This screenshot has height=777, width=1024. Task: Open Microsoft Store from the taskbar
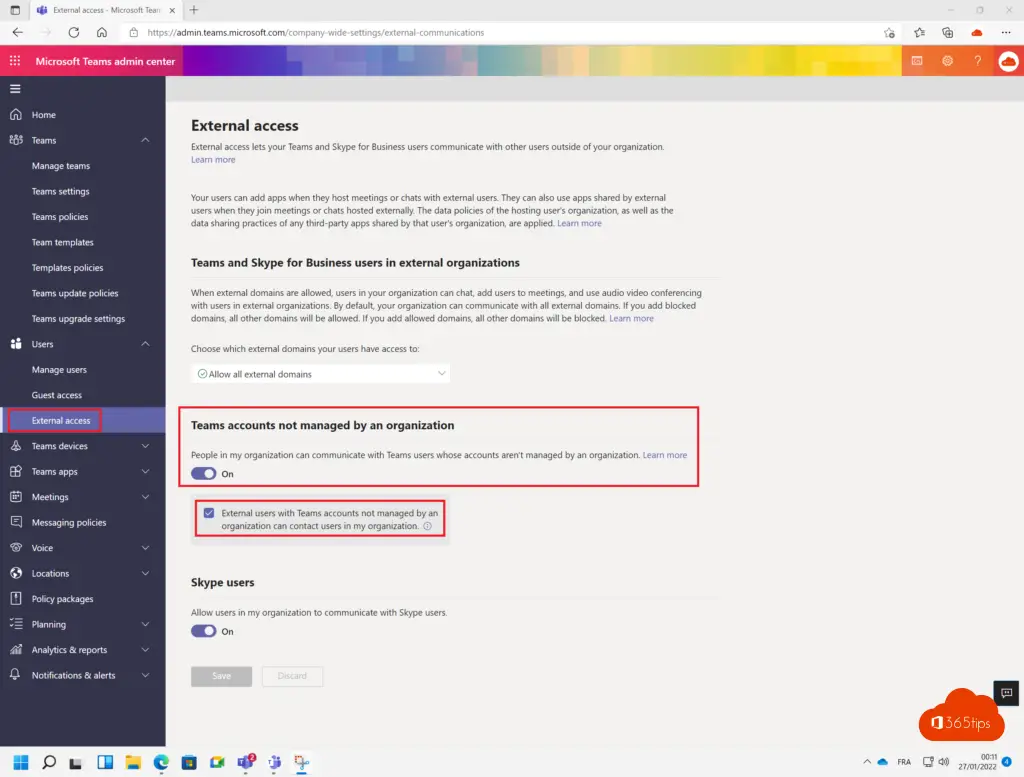point(189,762)
